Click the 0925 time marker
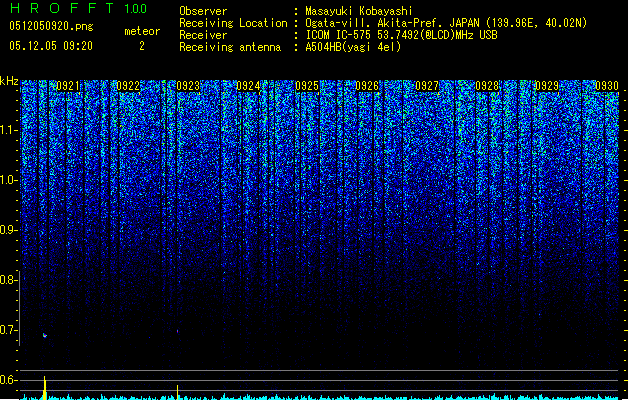This screenshot has width=629, height=400. coord(307,86)
